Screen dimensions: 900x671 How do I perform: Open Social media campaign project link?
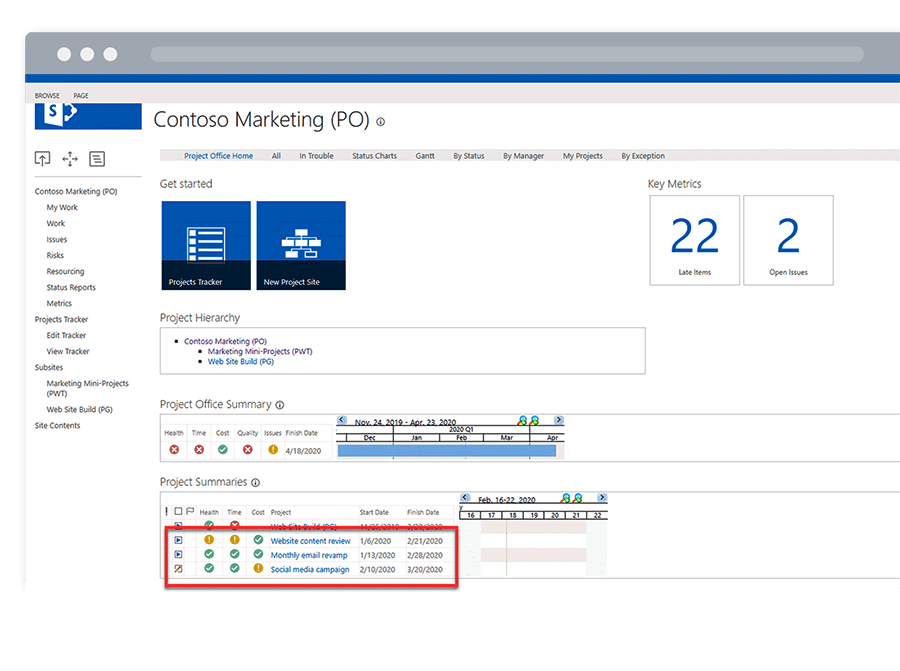point(310,569)
